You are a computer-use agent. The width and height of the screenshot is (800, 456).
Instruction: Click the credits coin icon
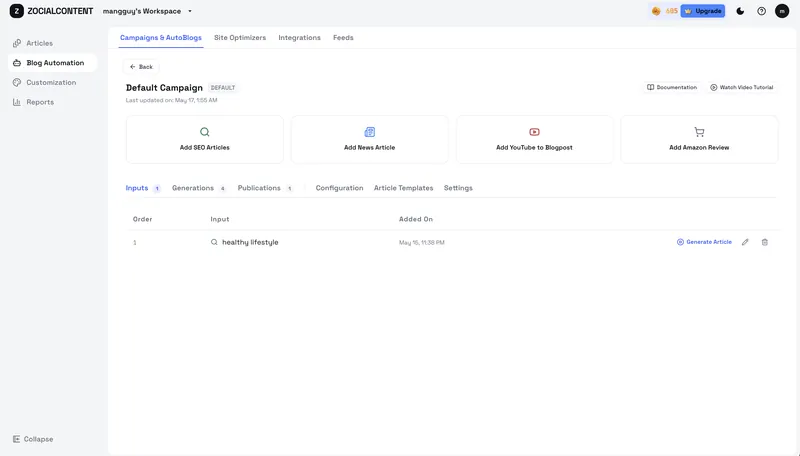(x=656, y=11)
